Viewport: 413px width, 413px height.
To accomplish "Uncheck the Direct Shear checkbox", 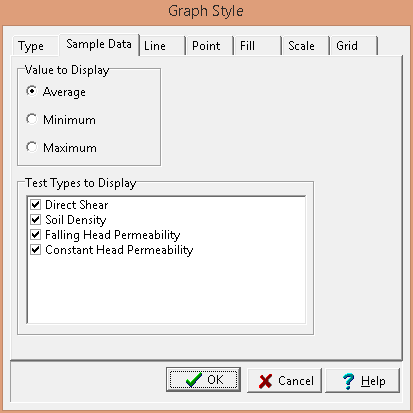I will coord(36,204).
